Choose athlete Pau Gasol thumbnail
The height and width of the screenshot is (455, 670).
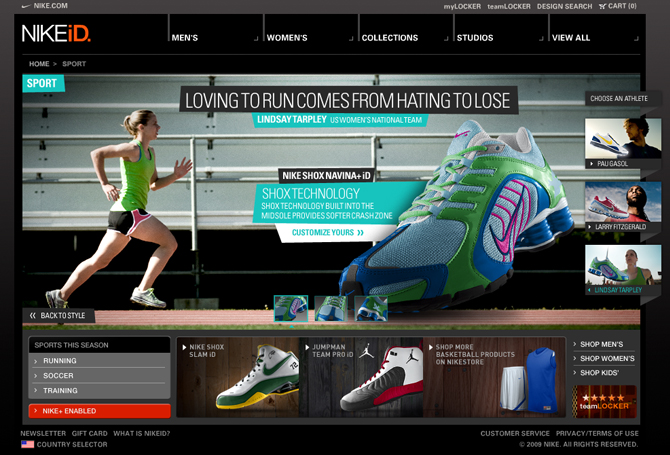click(623, 139)
